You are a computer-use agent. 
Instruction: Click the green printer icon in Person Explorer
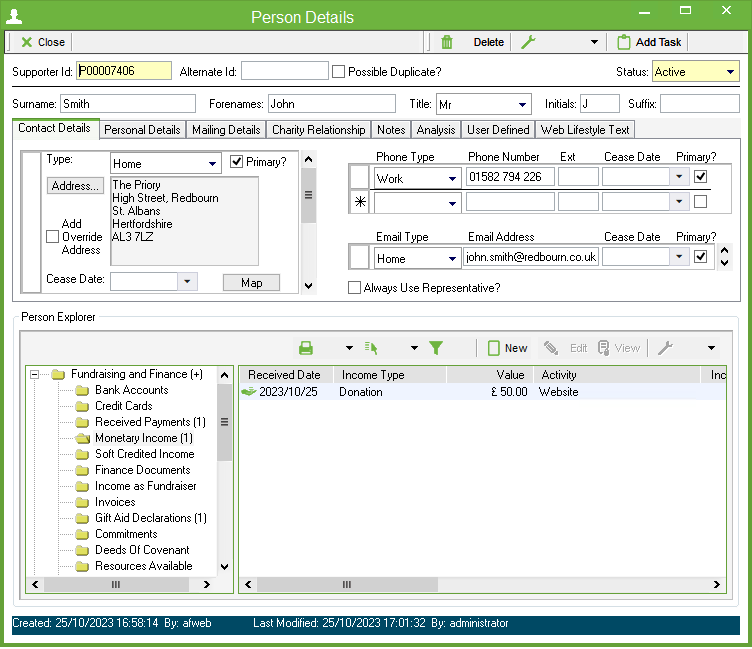click(x=306, y=348)
